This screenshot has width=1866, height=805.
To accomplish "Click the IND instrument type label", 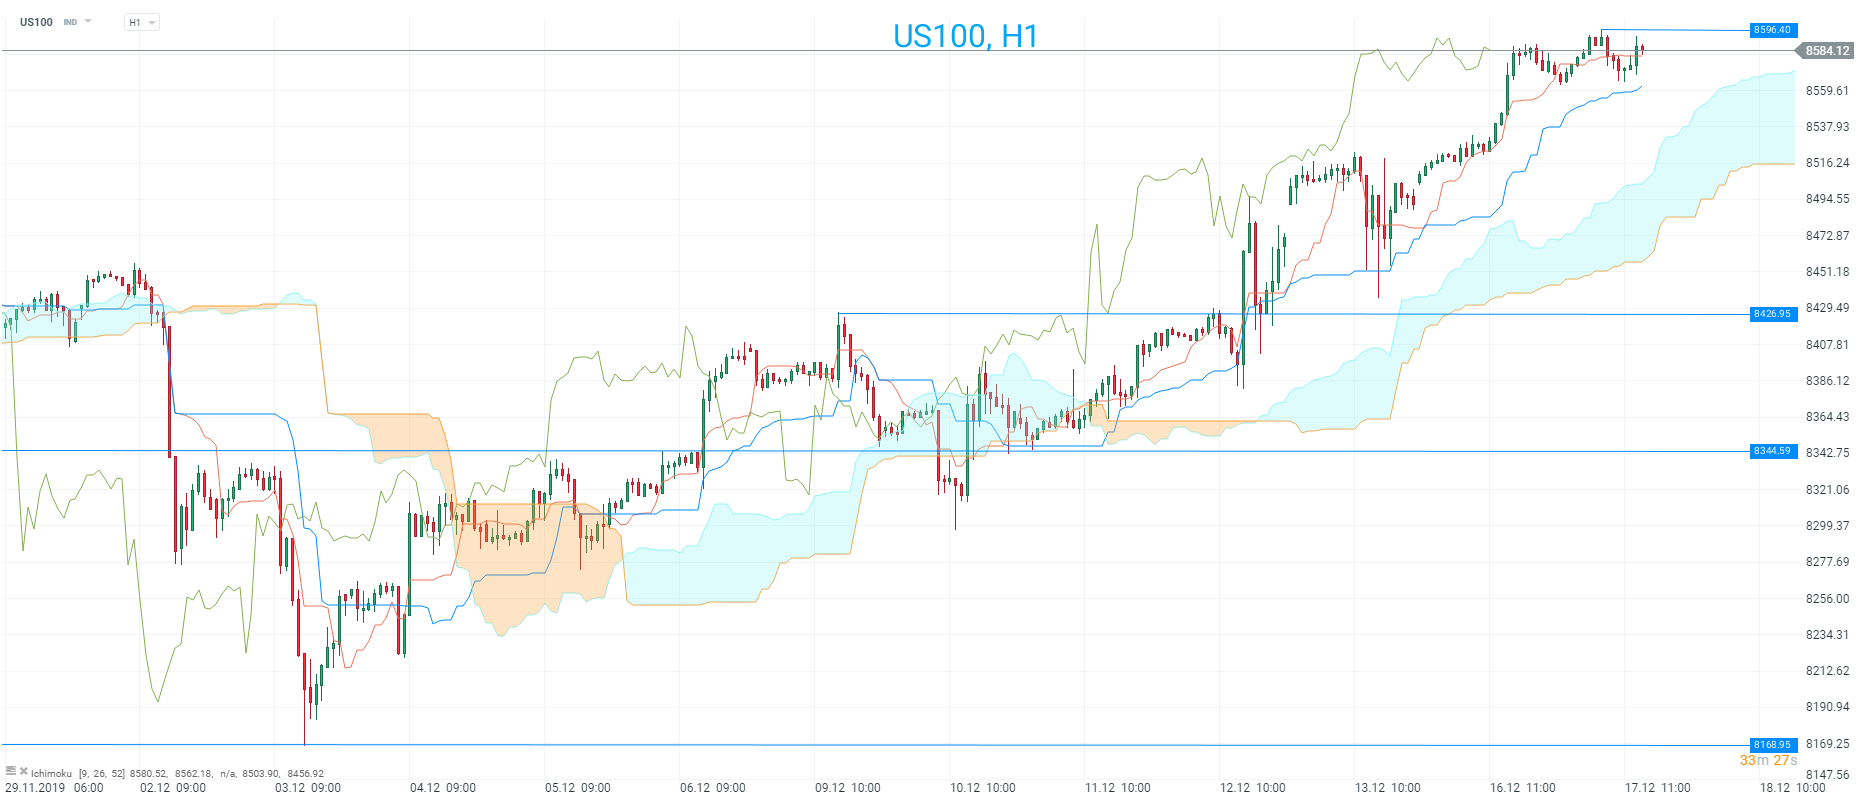I will (70, 22).
